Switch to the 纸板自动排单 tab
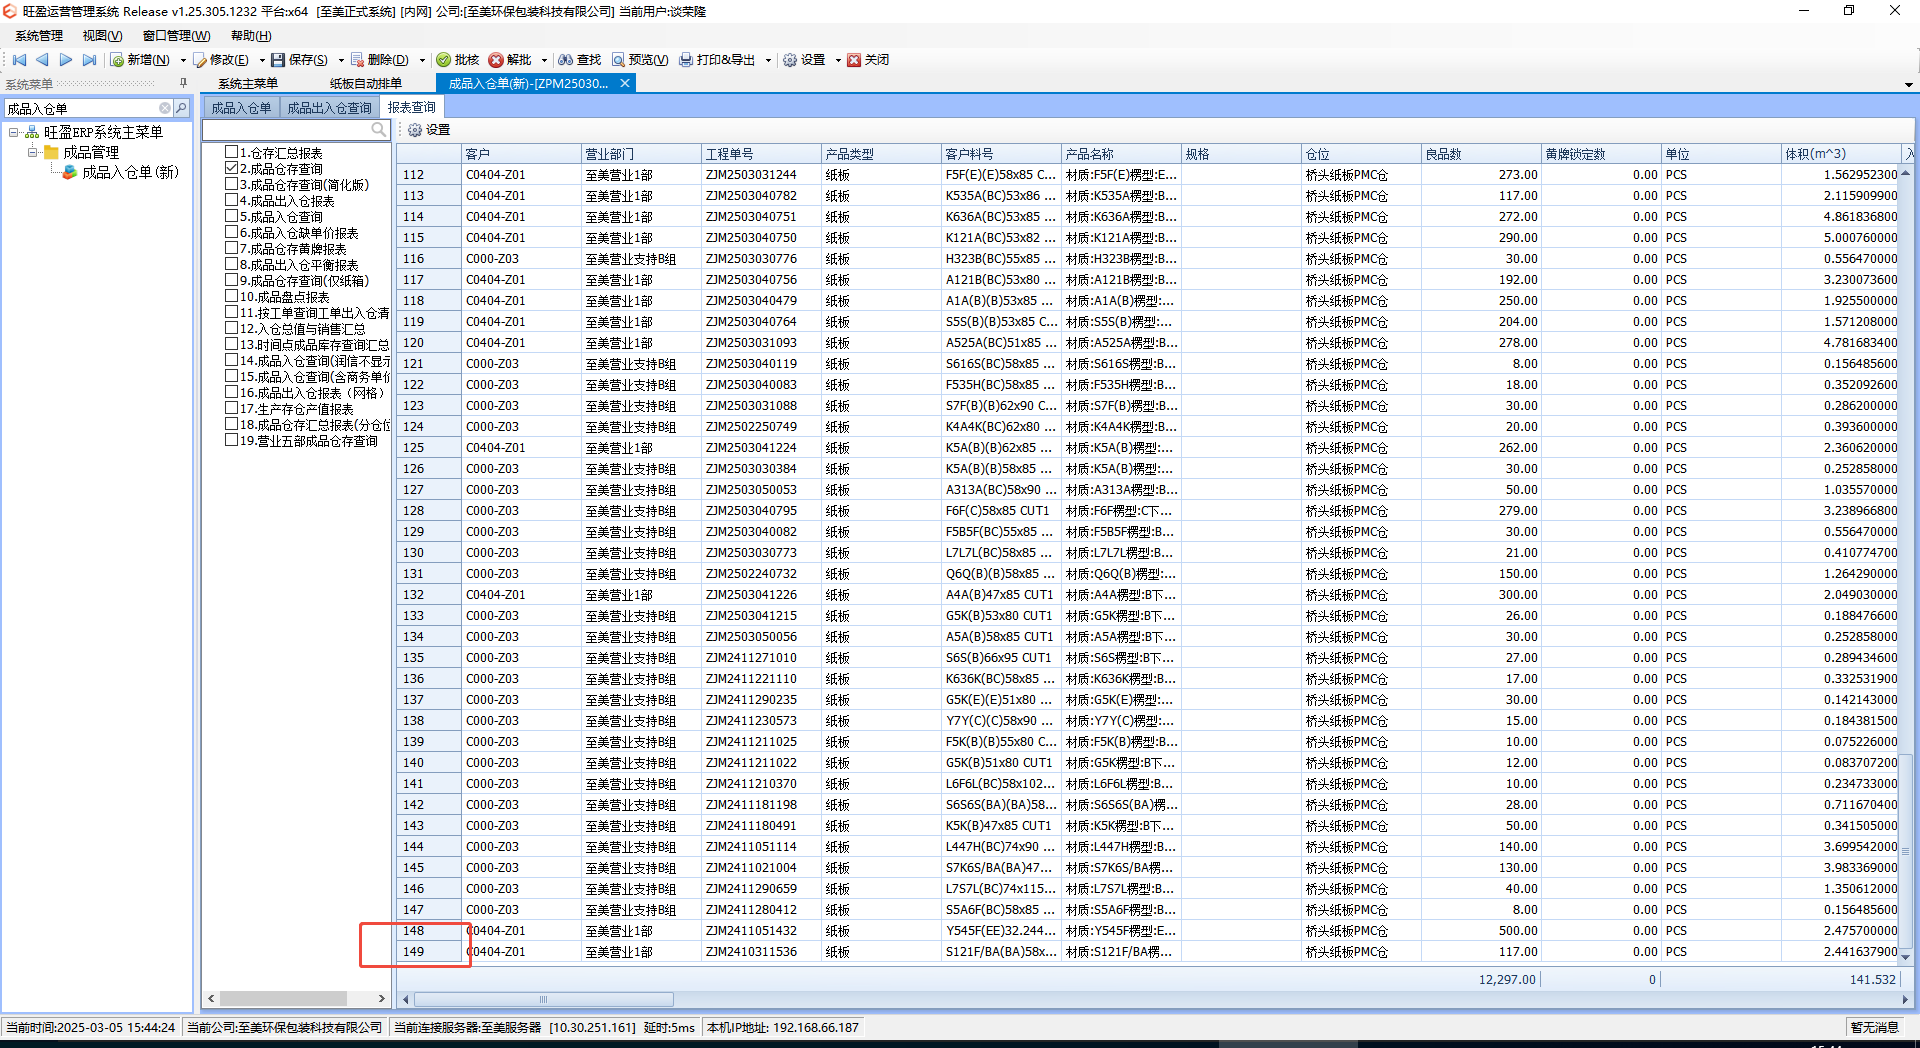The width and height of the screenshot is (1920, 1048). 366,83
